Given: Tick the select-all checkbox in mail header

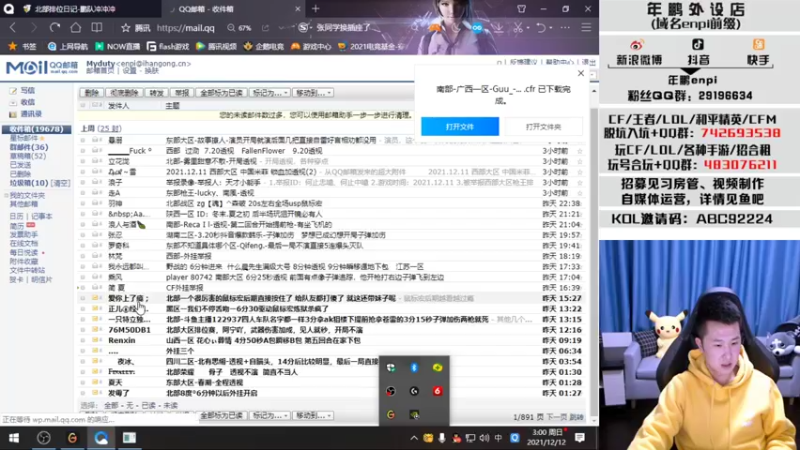Looking at the screenshot, I should (83, 106).
